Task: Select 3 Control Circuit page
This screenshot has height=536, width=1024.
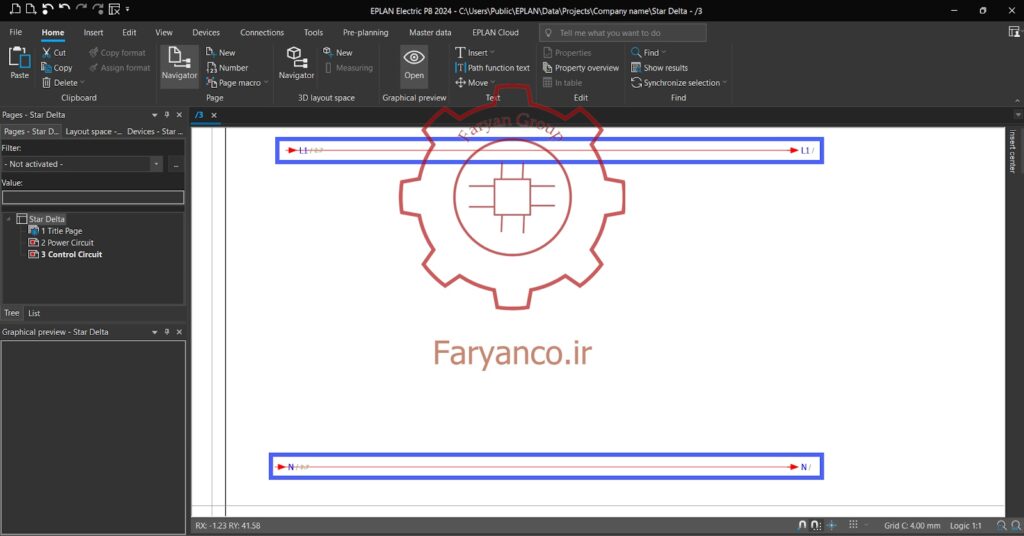Action: coord(65,254)
